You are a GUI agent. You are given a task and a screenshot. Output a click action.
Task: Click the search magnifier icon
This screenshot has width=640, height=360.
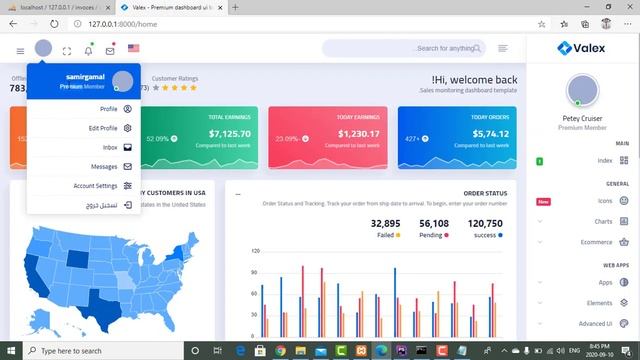click(x=477, y=49)
